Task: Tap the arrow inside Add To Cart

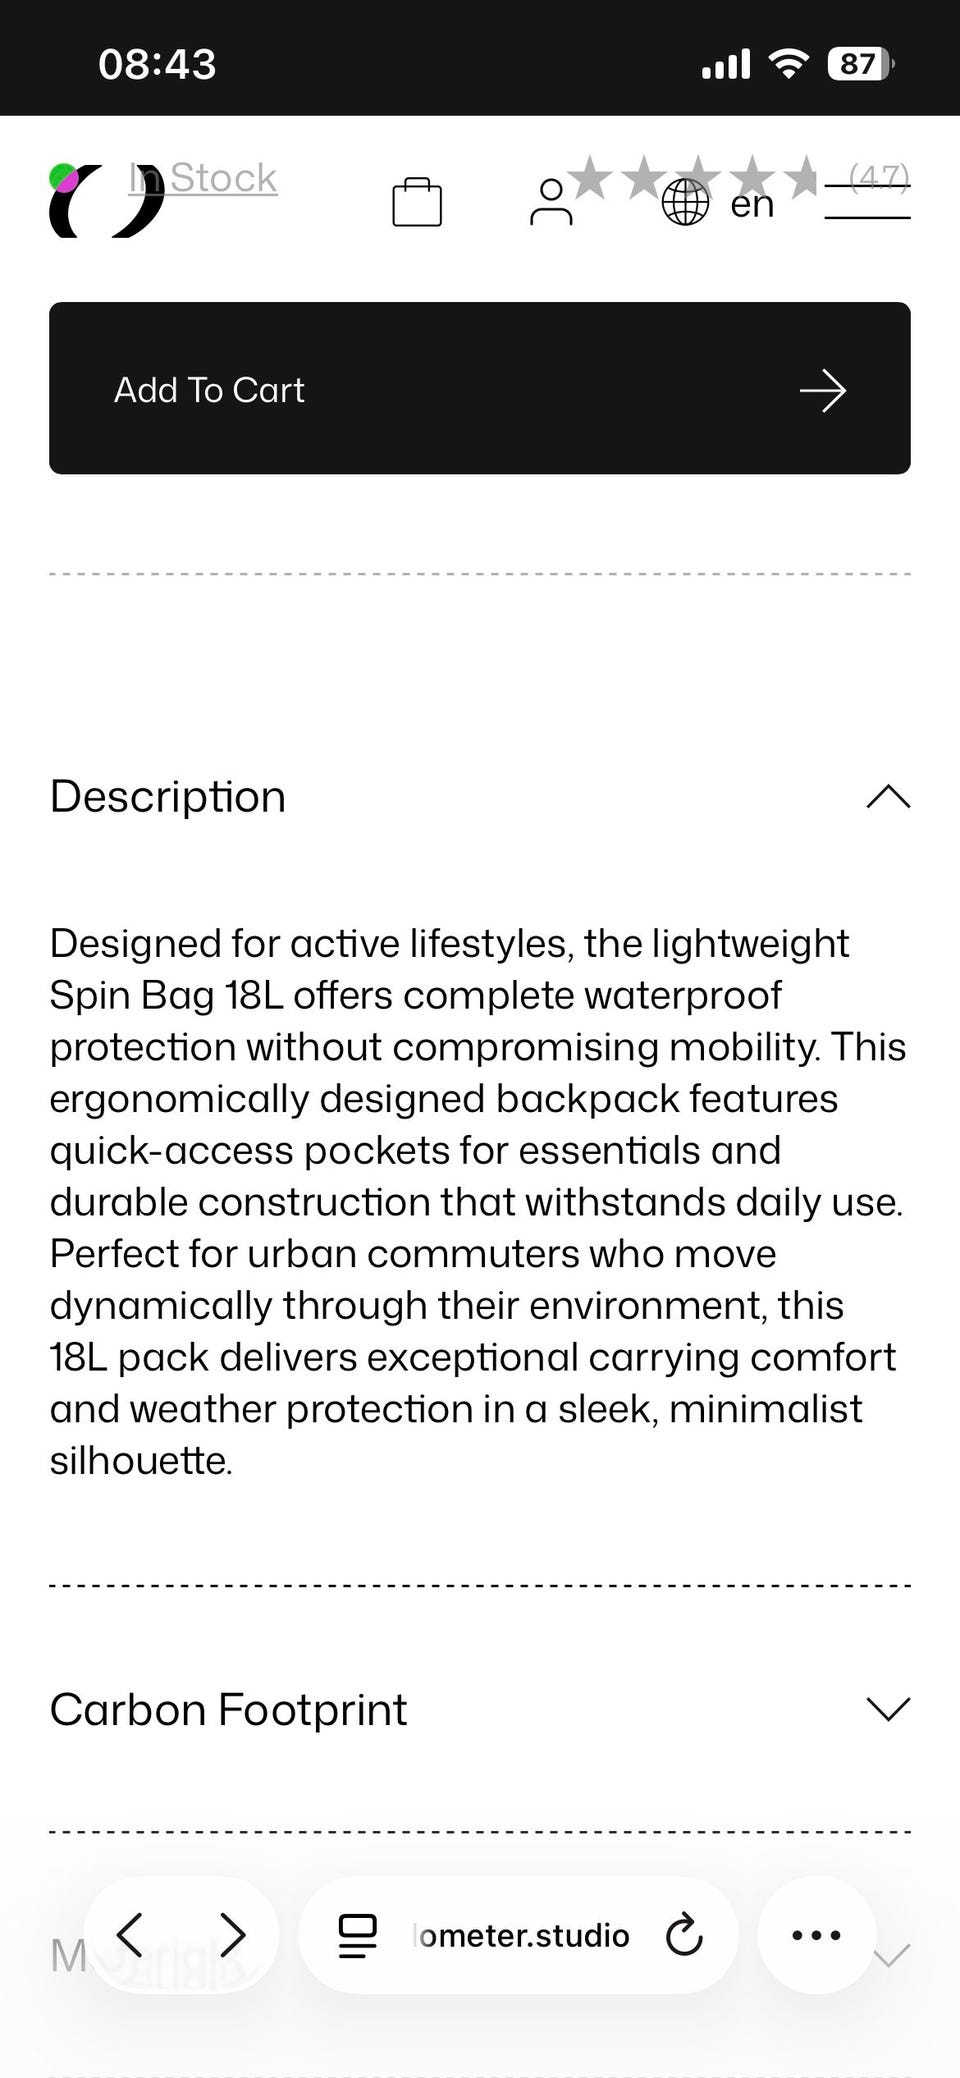Action: 823,390
